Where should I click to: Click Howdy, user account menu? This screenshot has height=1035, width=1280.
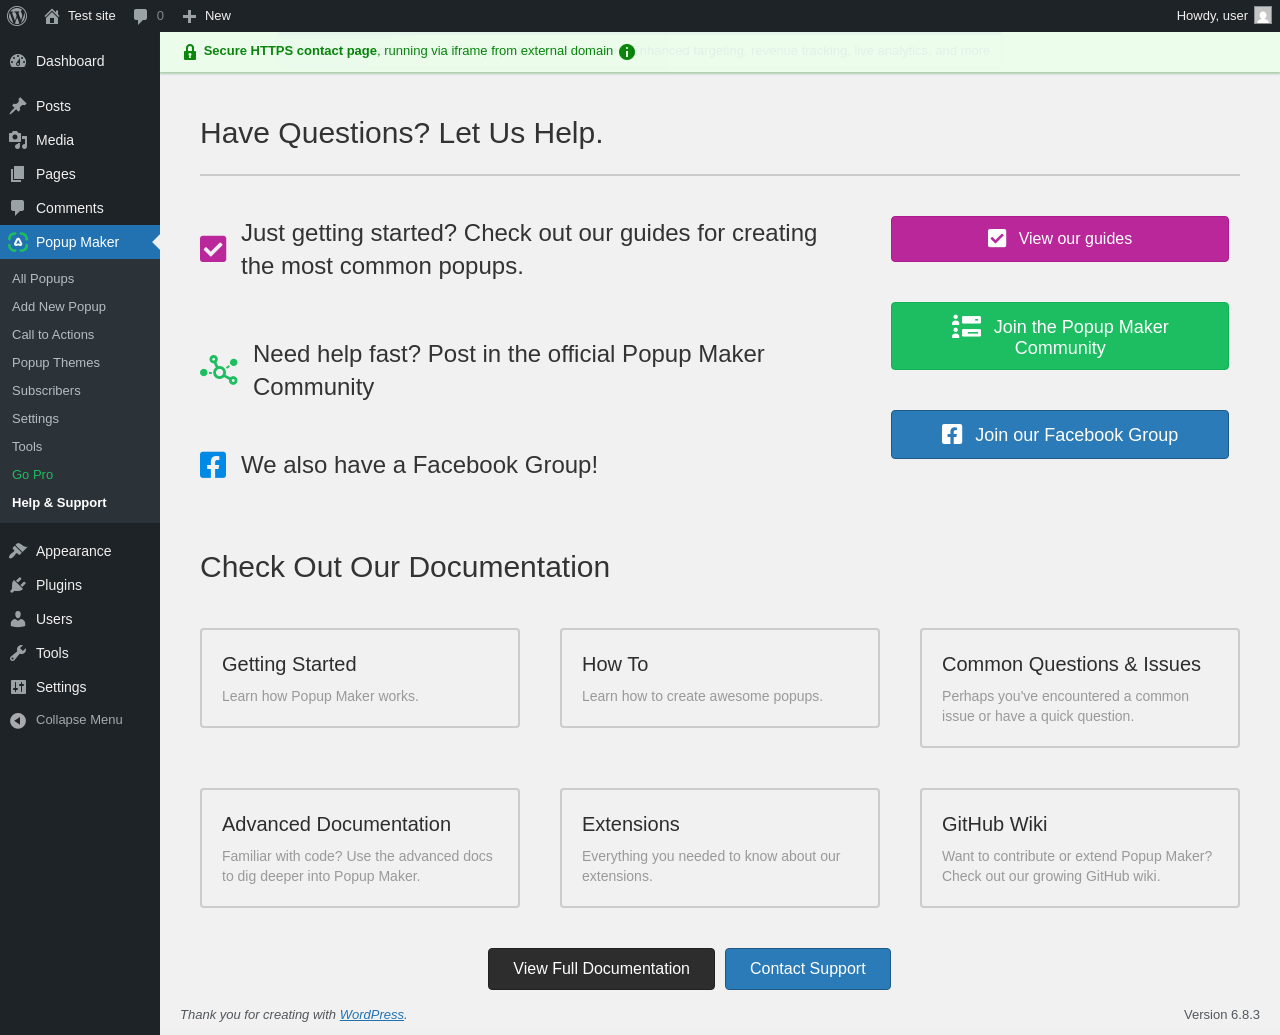pos(1224,16)
